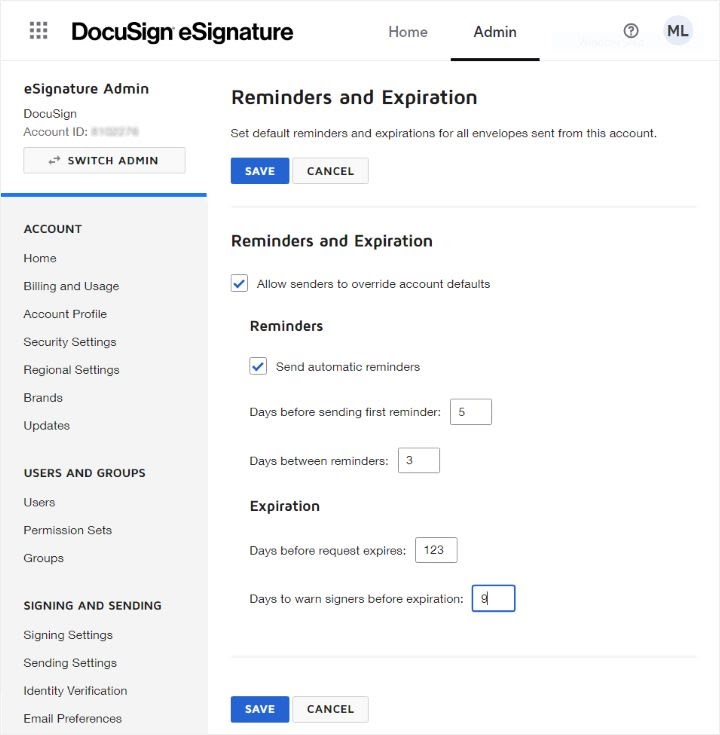Open the help question mark icon
The image size is (720, 735).
coord(630,31)
